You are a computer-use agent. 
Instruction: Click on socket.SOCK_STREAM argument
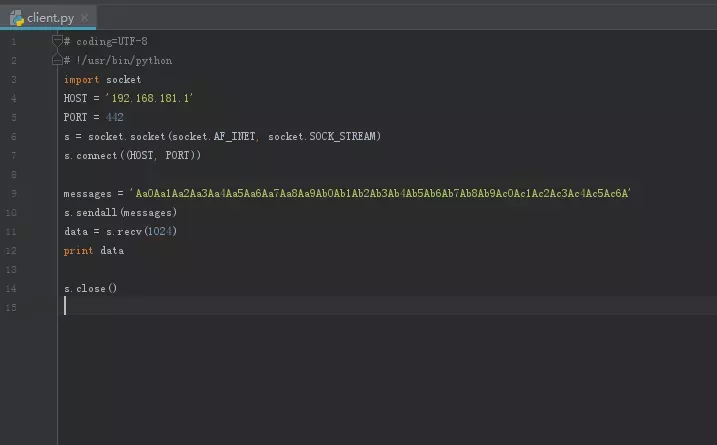coord(323,136)
